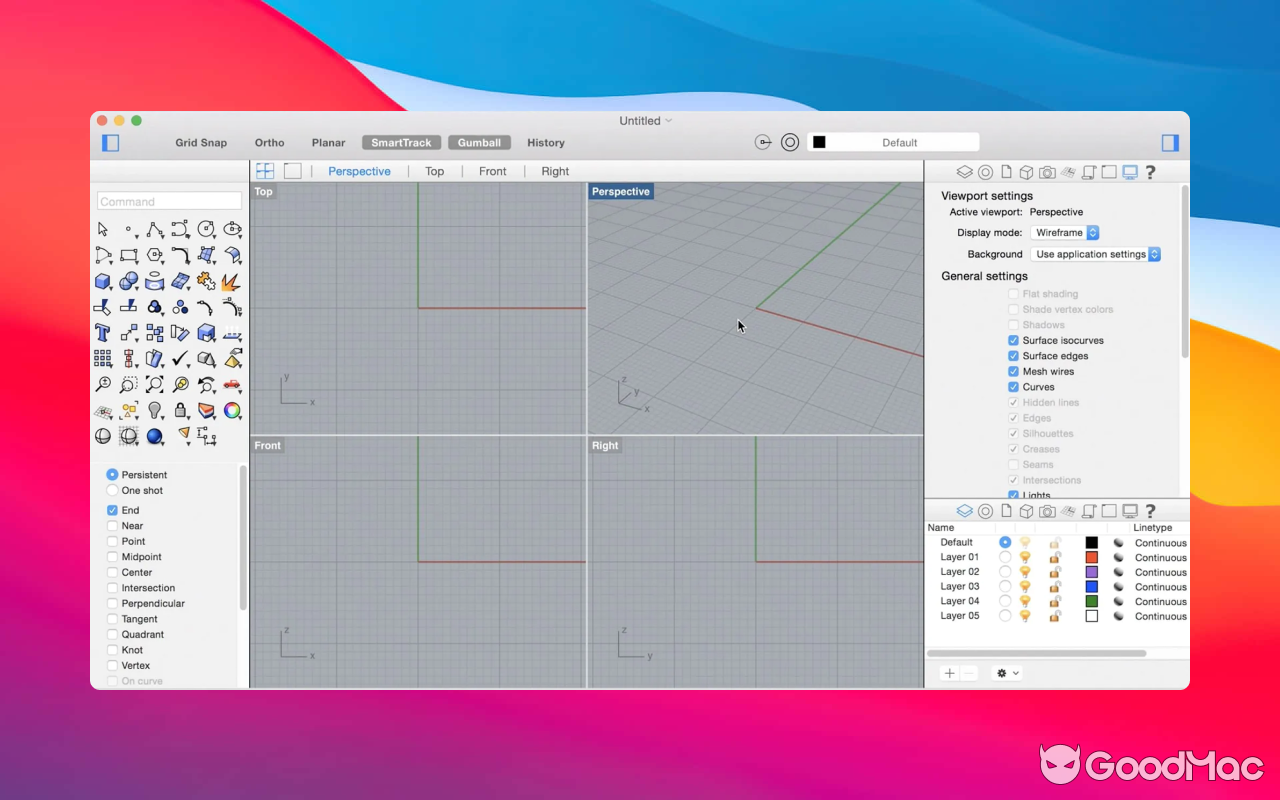
Task: Open Help in upper inspector panel
Action: pos(1150,172)
